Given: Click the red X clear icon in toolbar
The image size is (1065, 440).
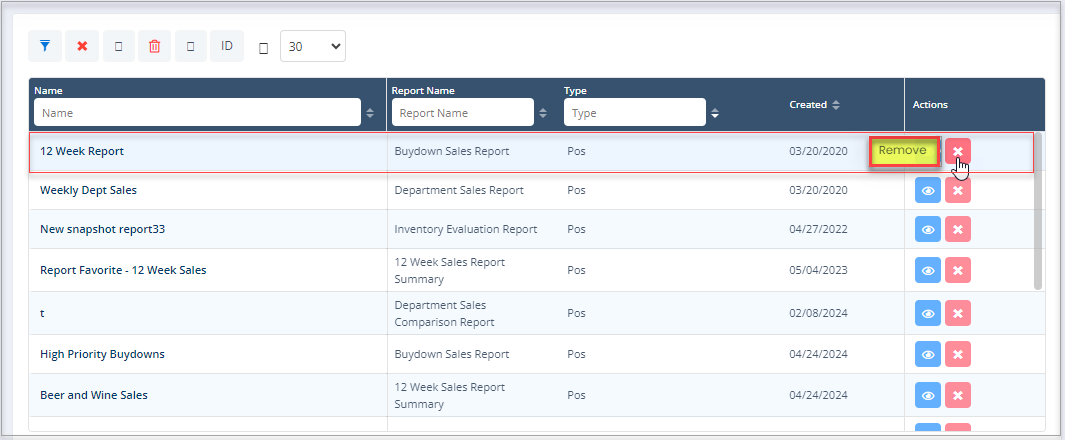Looking at the screenshot, I should coord(82,46).
